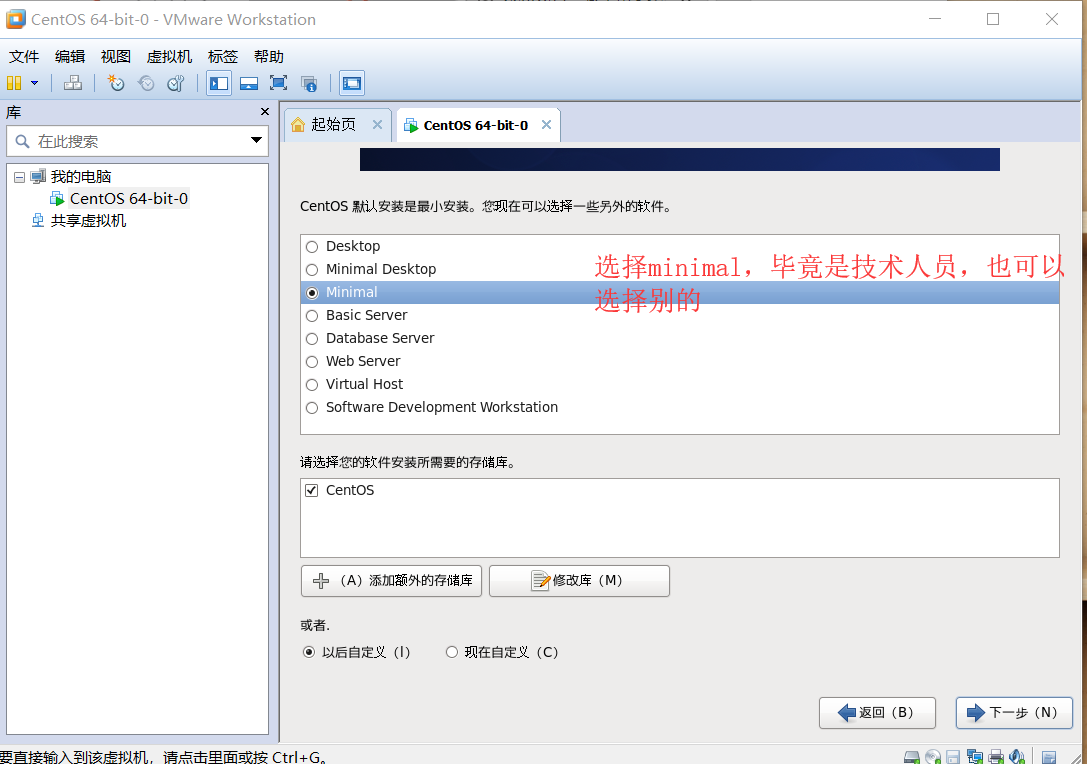Proceed with 下一步 (N) button

click(x=1014, y=713)
